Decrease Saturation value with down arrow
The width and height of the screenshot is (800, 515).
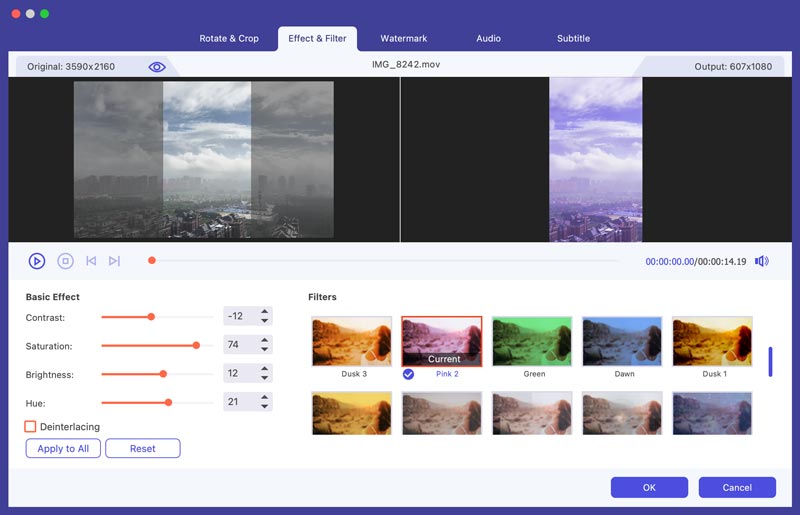point(265,351)
